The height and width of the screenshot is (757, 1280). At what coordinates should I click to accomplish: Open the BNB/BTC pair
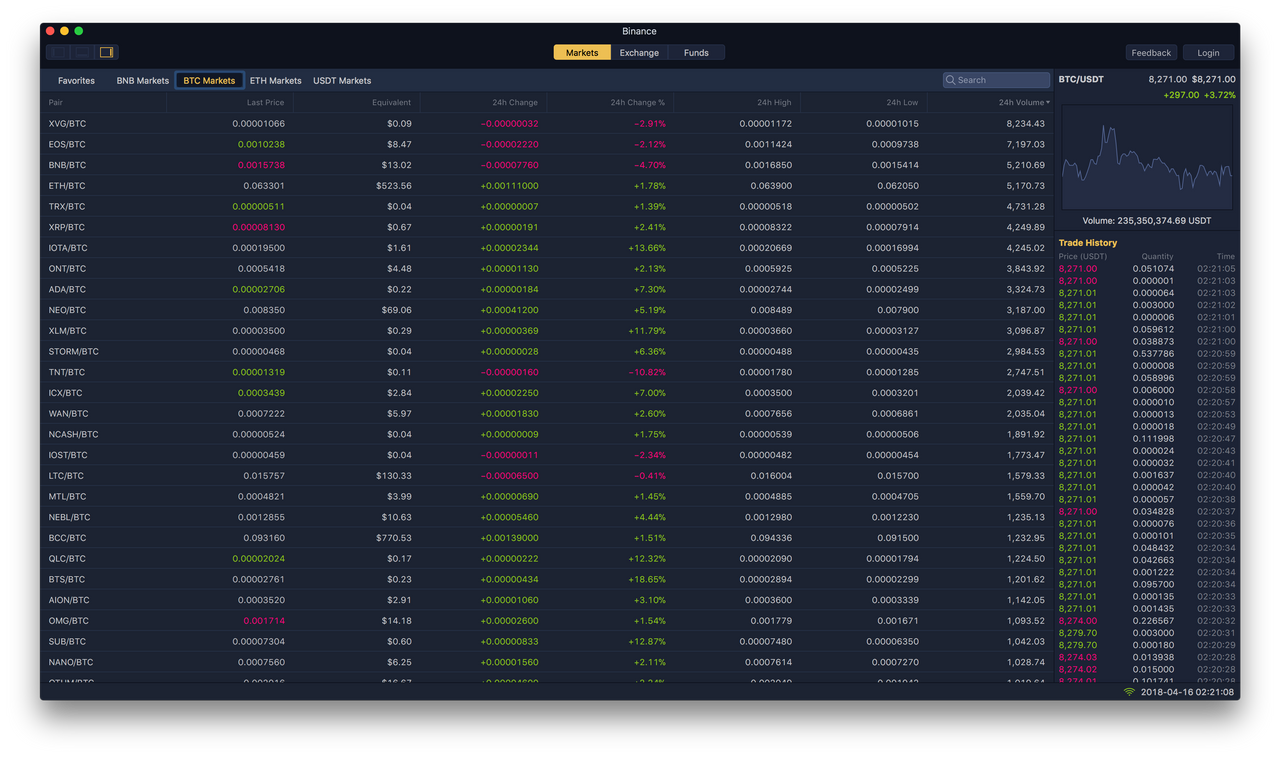point(547,165)
